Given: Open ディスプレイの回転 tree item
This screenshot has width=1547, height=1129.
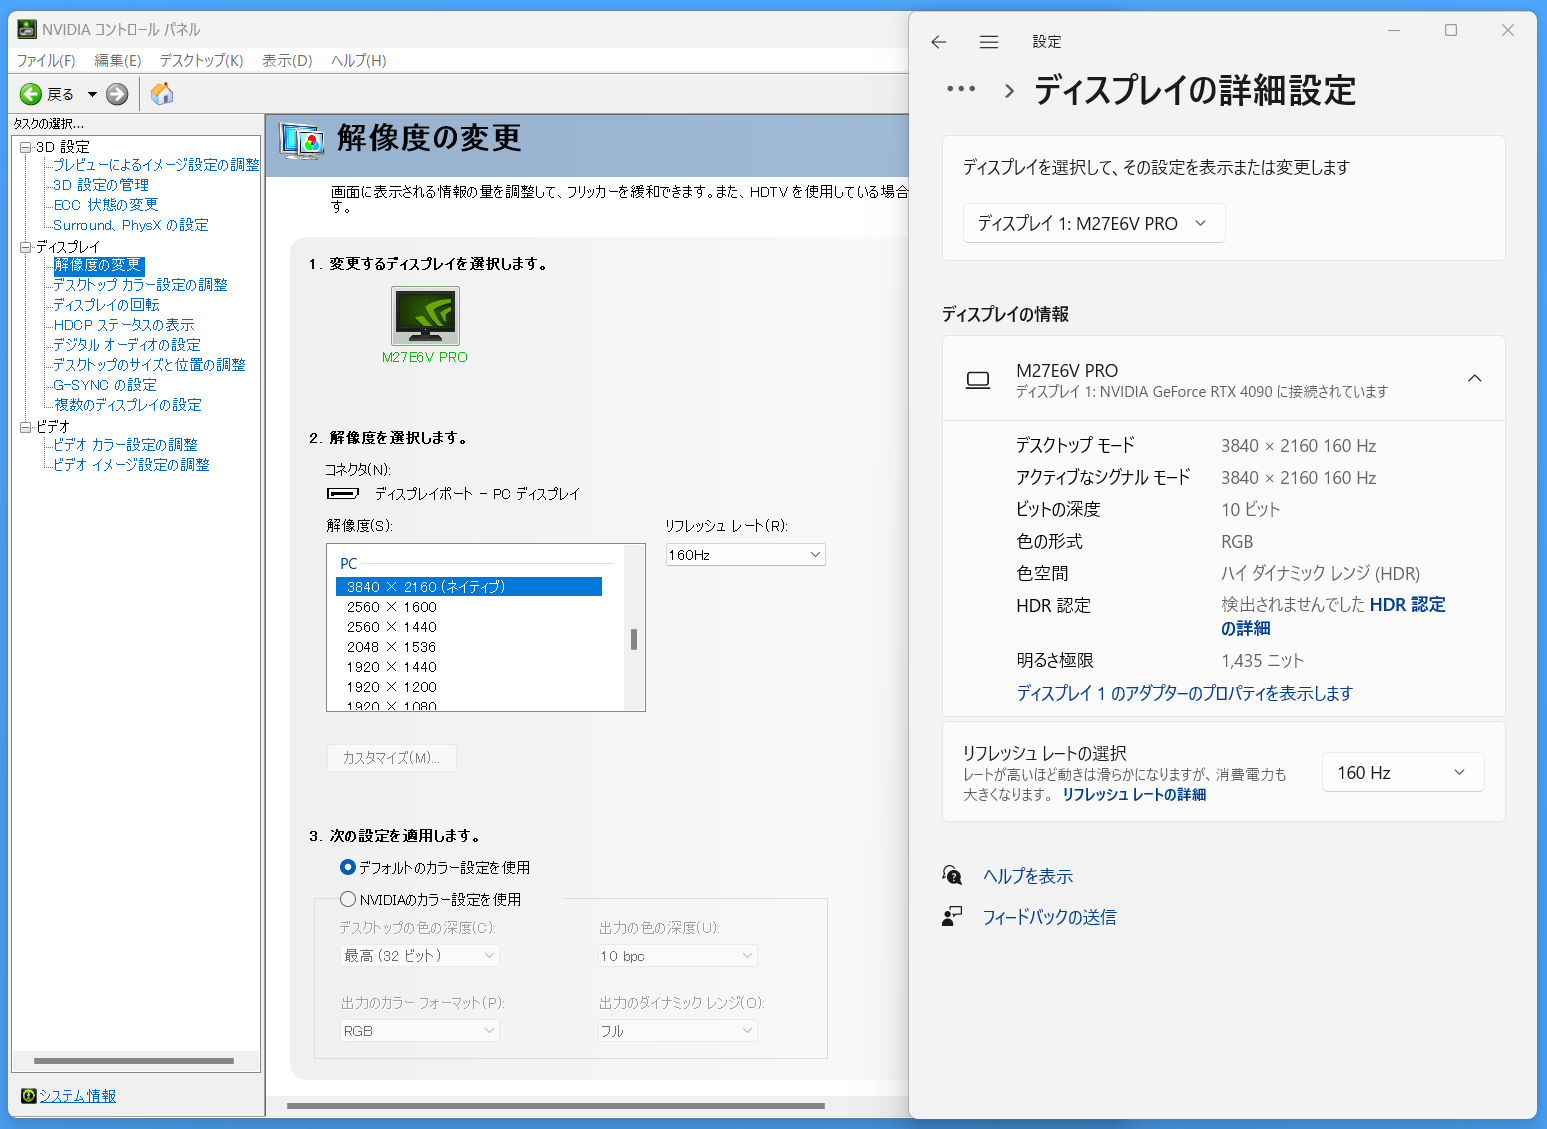Looking at the screenshot, I should coord(106,305).
